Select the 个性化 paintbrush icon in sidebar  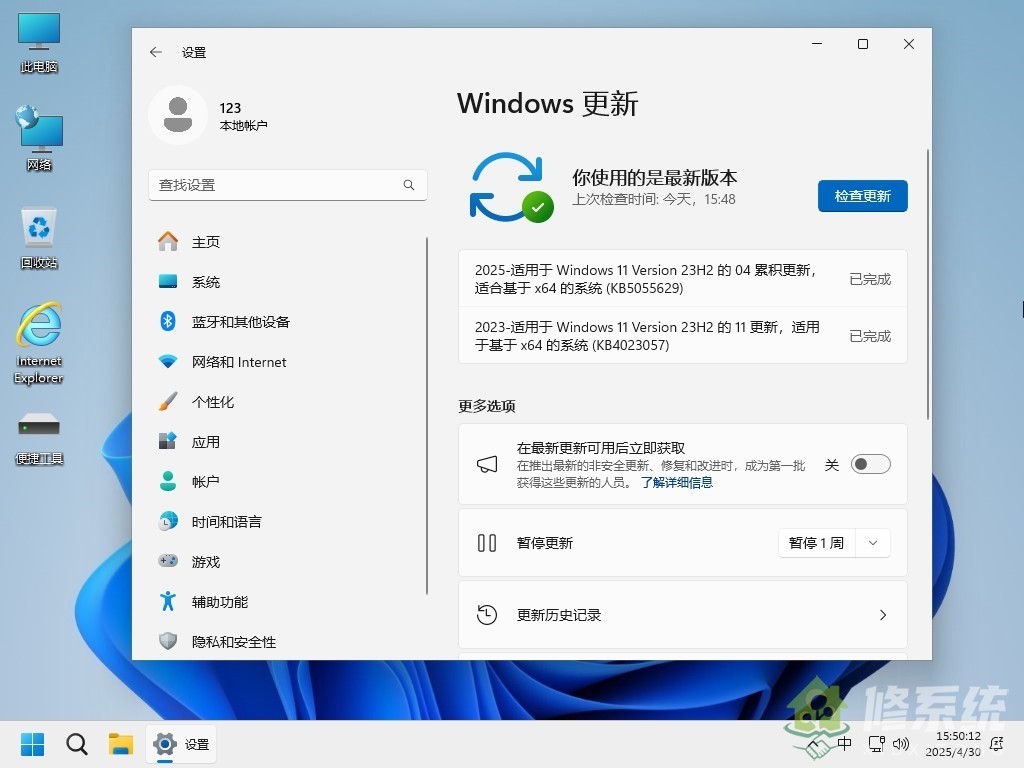(170, 401)
